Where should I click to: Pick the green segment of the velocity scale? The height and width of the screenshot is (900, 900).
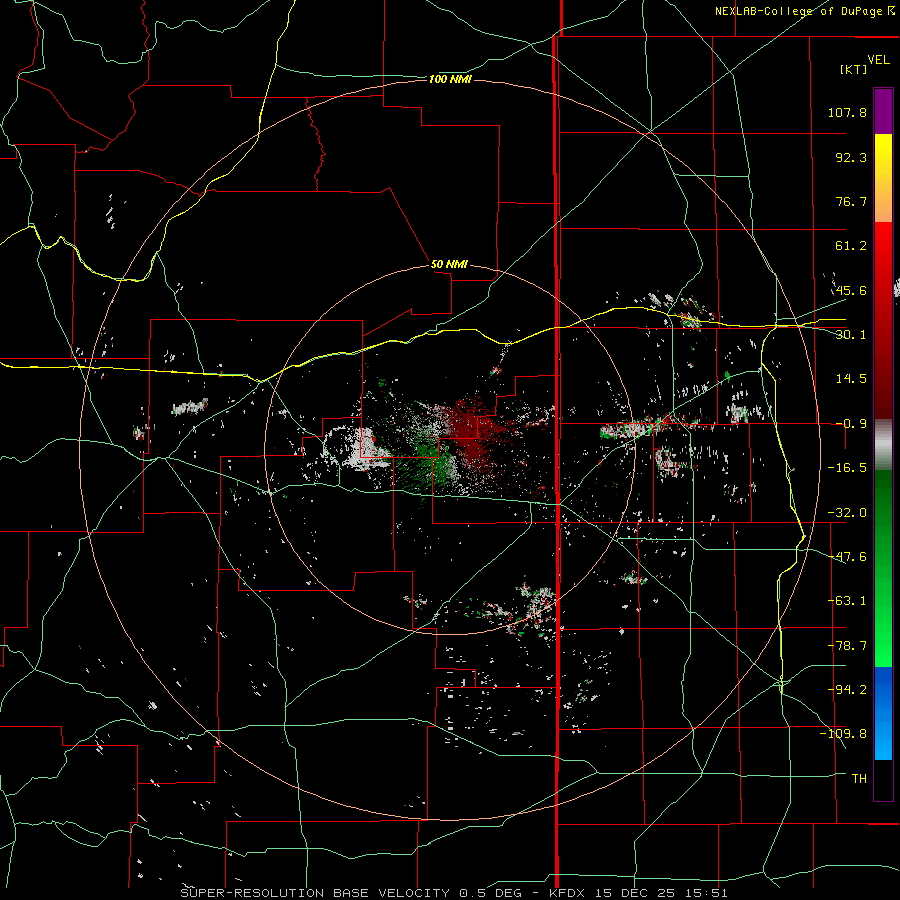(883, 568)
